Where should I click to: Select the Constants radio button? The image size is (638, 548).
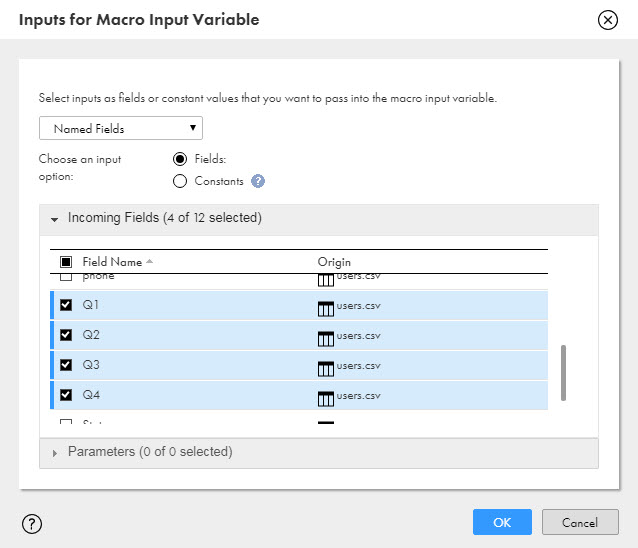tap(180, 181)
